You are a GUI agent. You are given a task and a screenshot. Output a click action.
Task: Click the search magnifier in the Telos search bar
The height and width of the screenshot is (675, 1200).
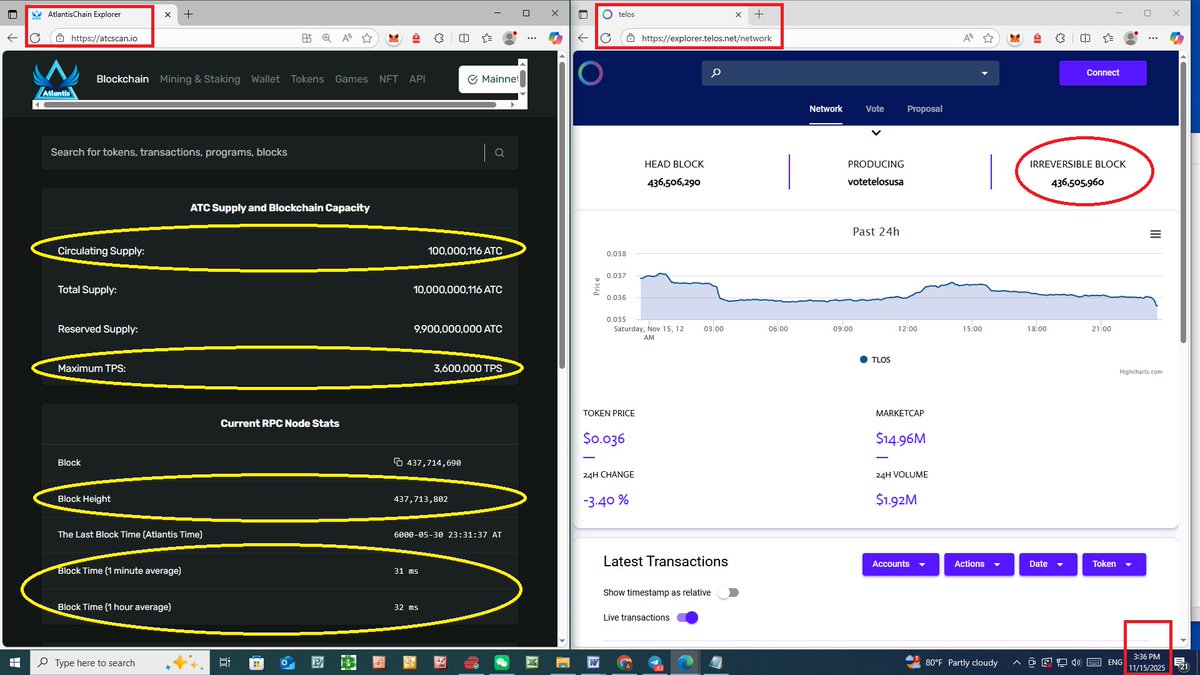point(717,73)
